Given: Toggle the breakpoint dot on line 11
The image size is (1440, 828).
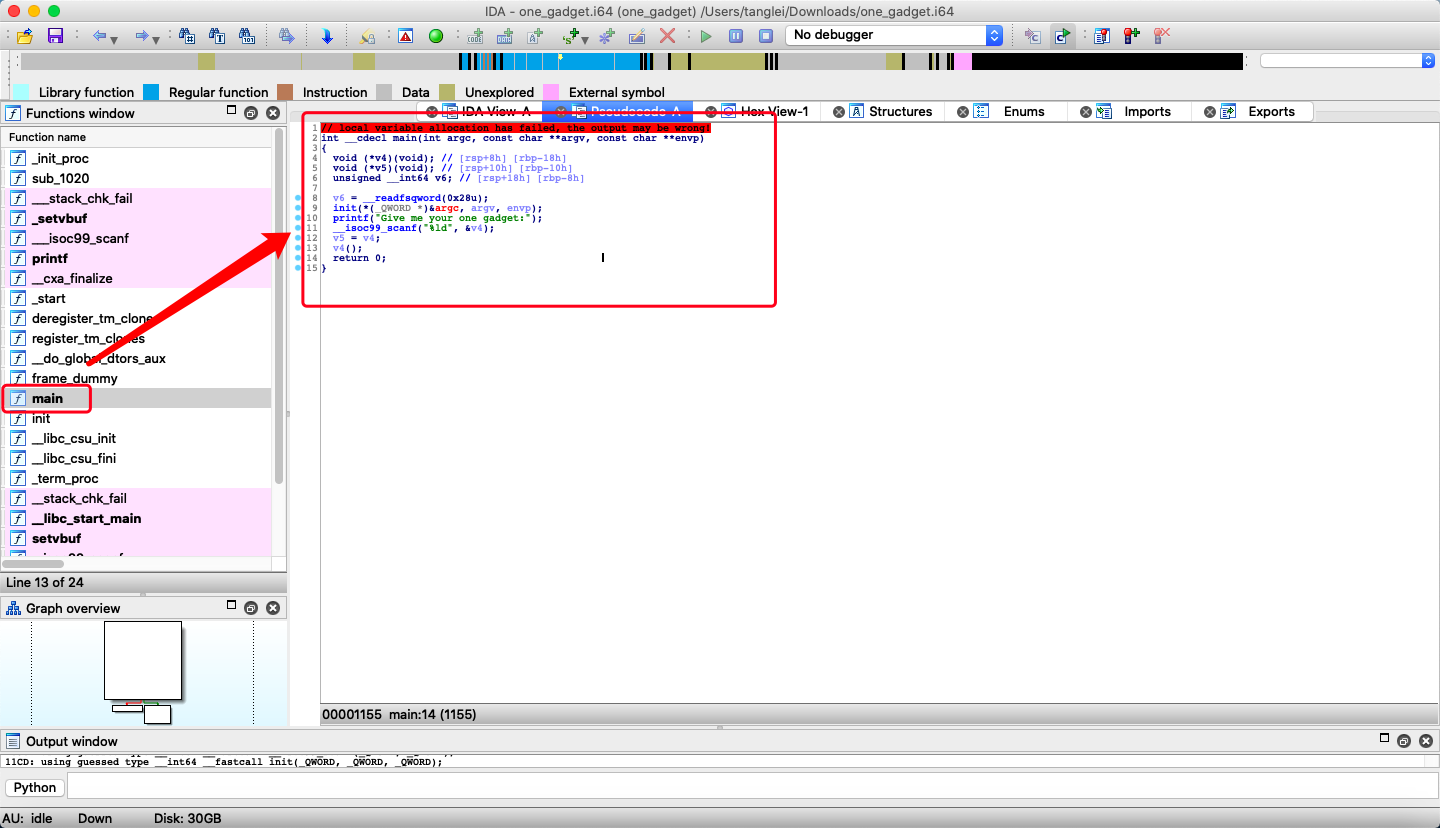Looking at the screenshot, I should [299, 228].
